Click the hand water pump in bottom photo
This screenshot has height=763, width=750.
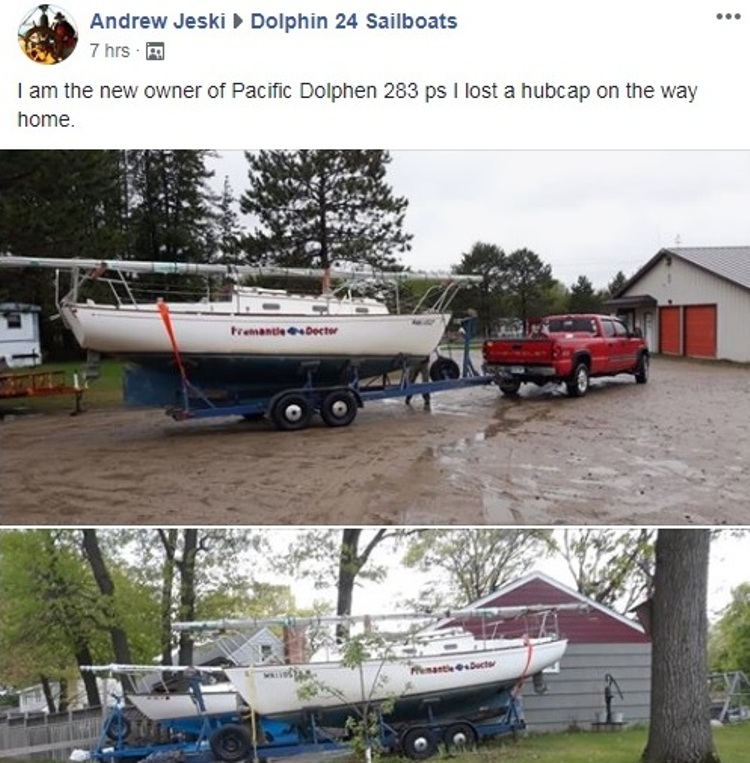pyautogui.click(x=613, y=699)
